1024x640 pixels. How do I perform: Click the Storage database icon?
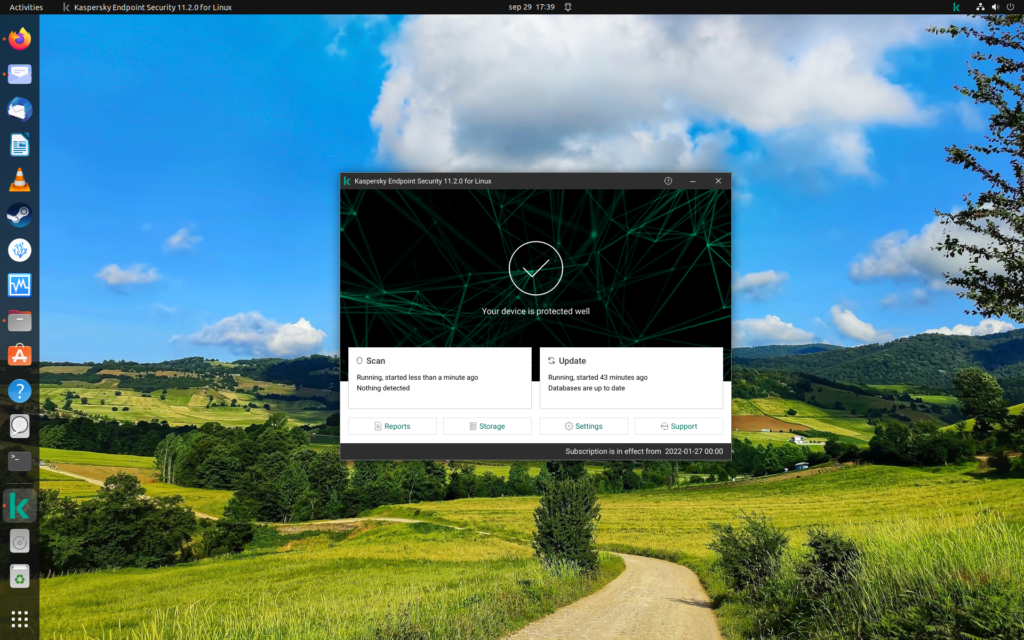(472, 426)
